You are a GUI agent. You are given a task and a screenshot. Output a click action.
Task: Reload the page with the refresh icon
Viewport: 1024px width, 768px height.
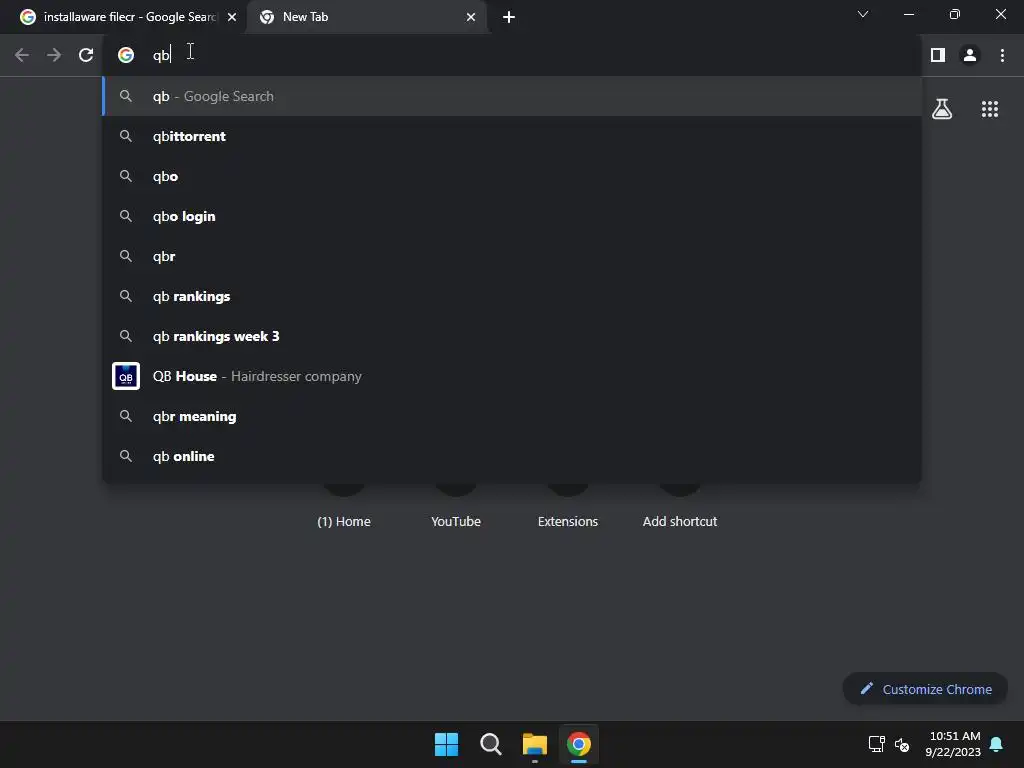pos(86,55)
